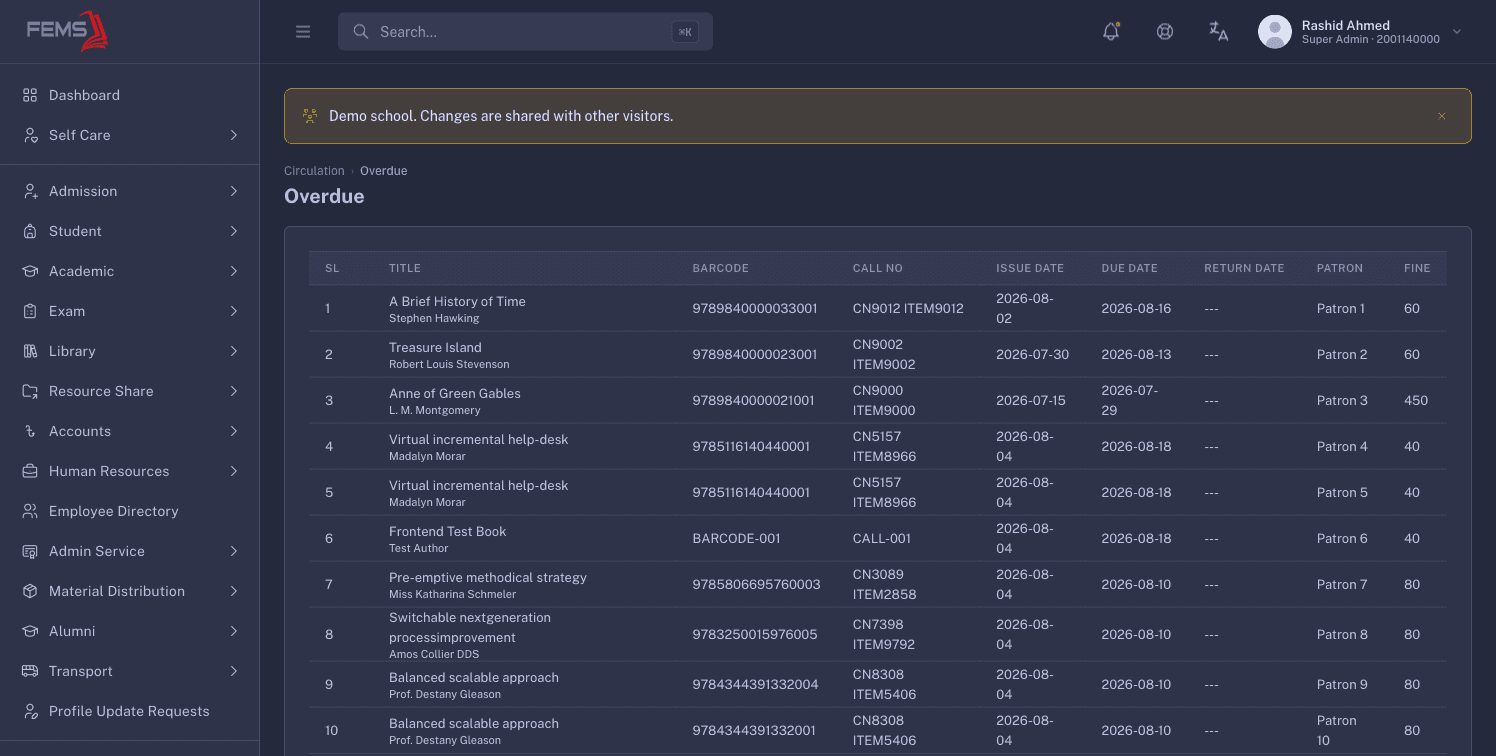Click the Exam clipboard icon
The image size is (1496, 756).
30,311
